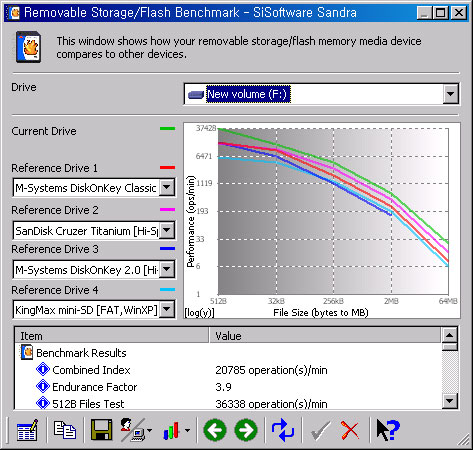Expand Reference Drive 3 DiskOnKey 2.0 dropdown

[x=167, y=269]
